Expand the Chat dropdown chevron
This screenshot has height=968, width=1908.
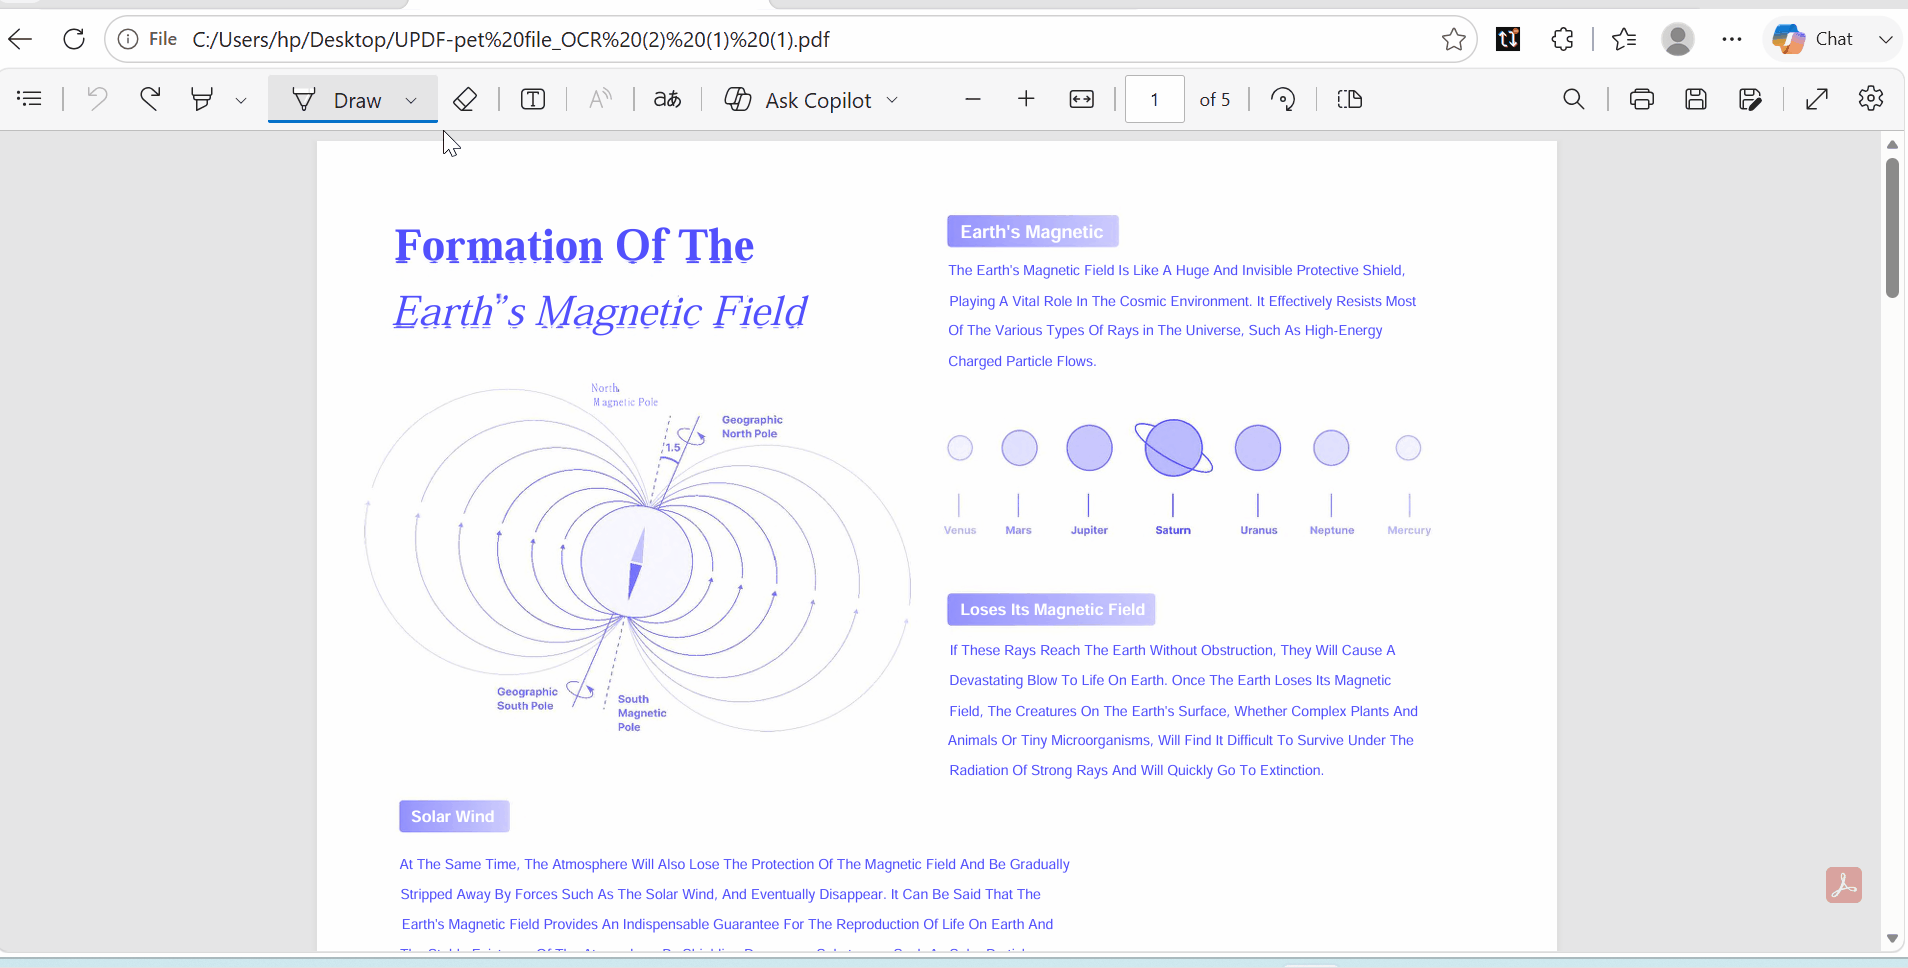(1885, 39)
